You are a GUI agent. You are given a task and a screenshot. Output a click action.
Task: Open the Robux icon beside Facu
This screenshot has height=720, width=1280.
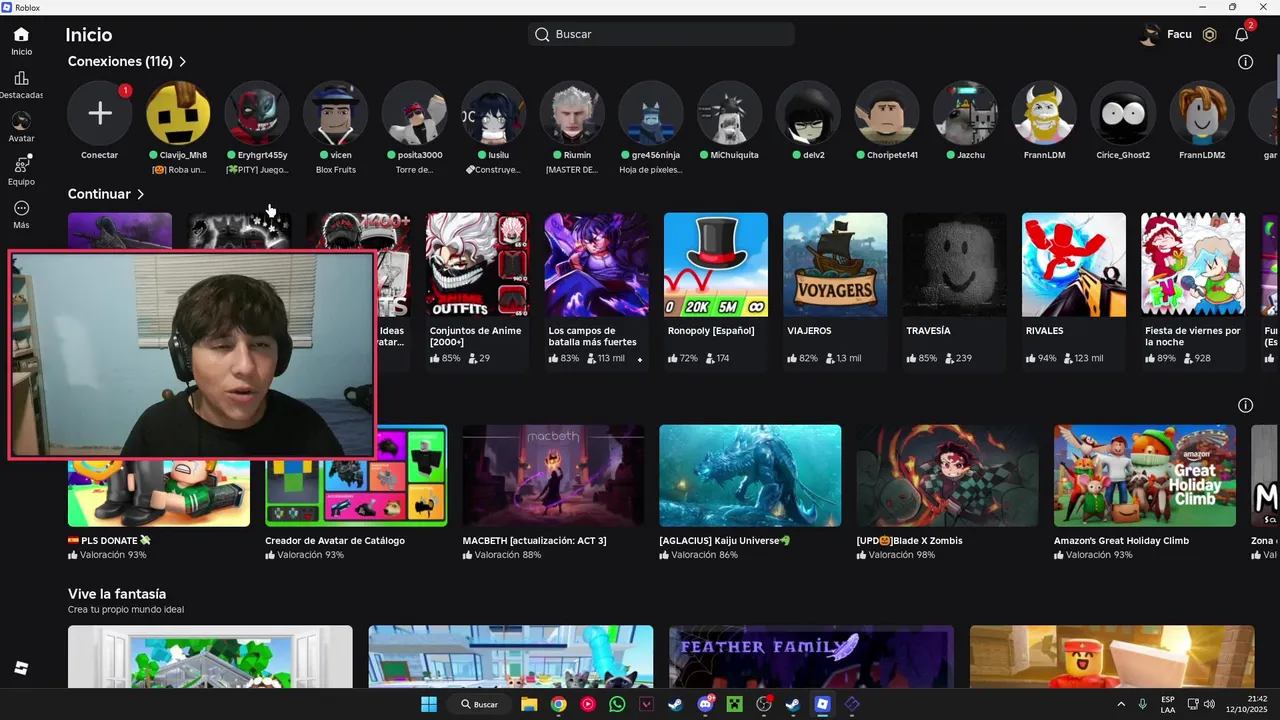pos(1209,34)
